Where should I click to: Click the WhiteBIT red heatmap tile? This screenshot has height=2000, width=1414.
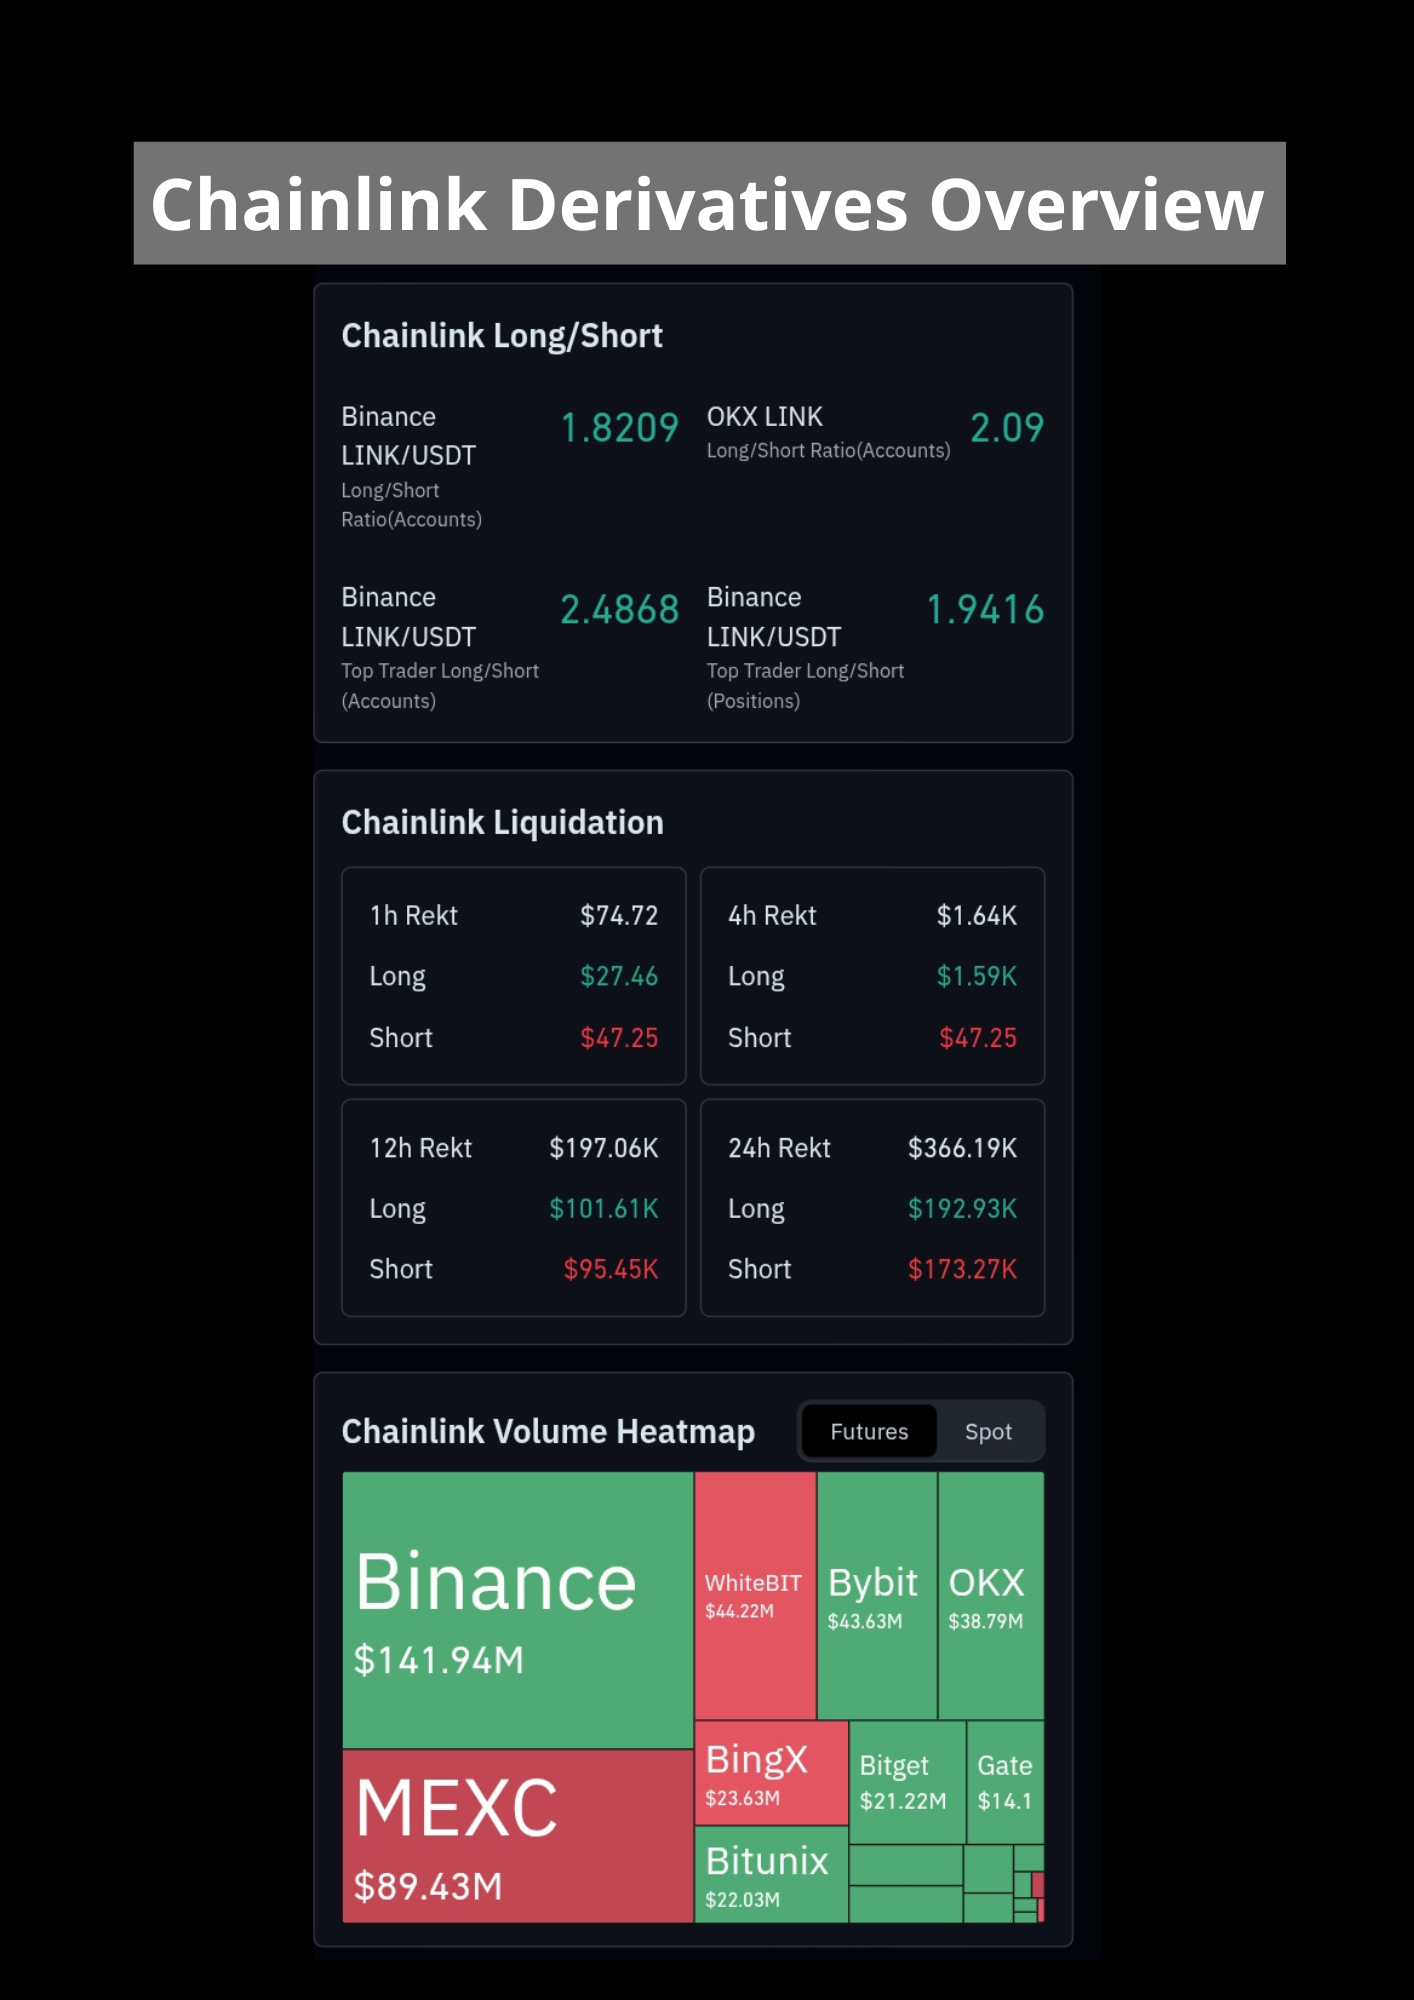755,1595
